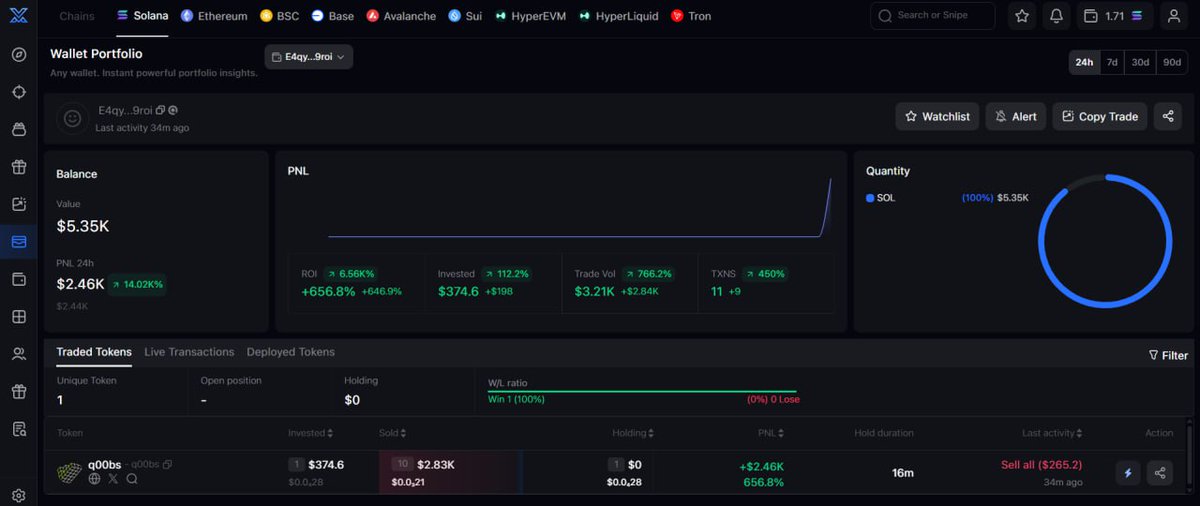Click the X logo in top-left corner
Viewport: 1200px width, 506px height.
coord(19,14)
